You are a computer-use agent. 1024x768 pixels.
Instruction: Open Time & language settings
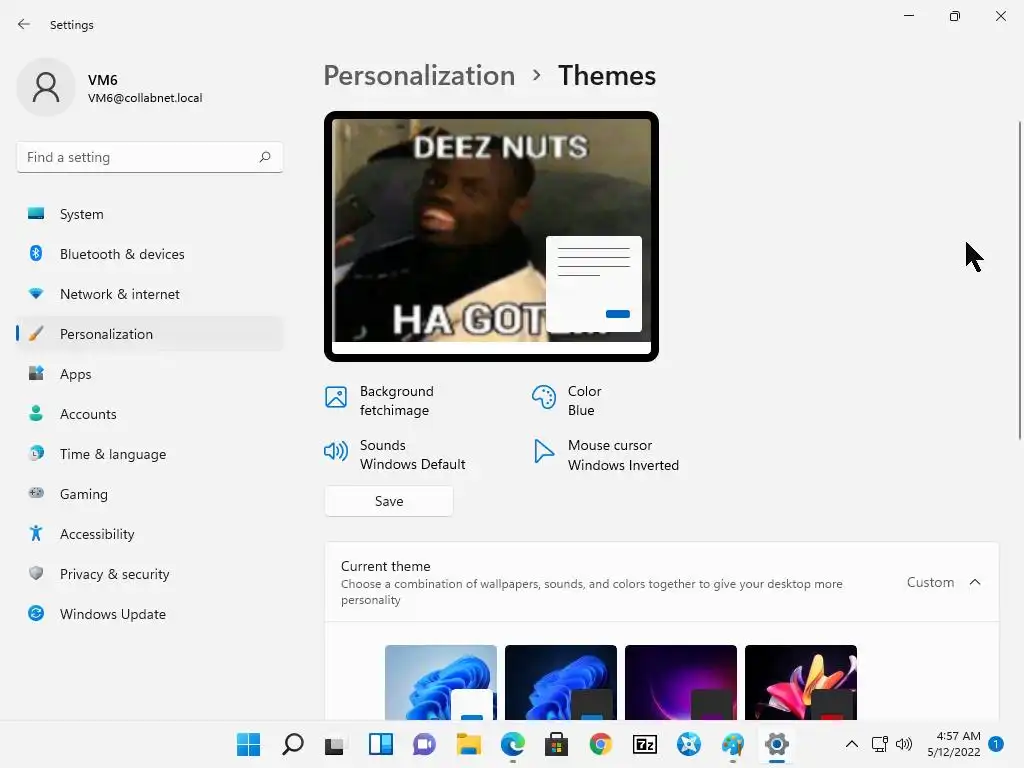coord(150,454)
